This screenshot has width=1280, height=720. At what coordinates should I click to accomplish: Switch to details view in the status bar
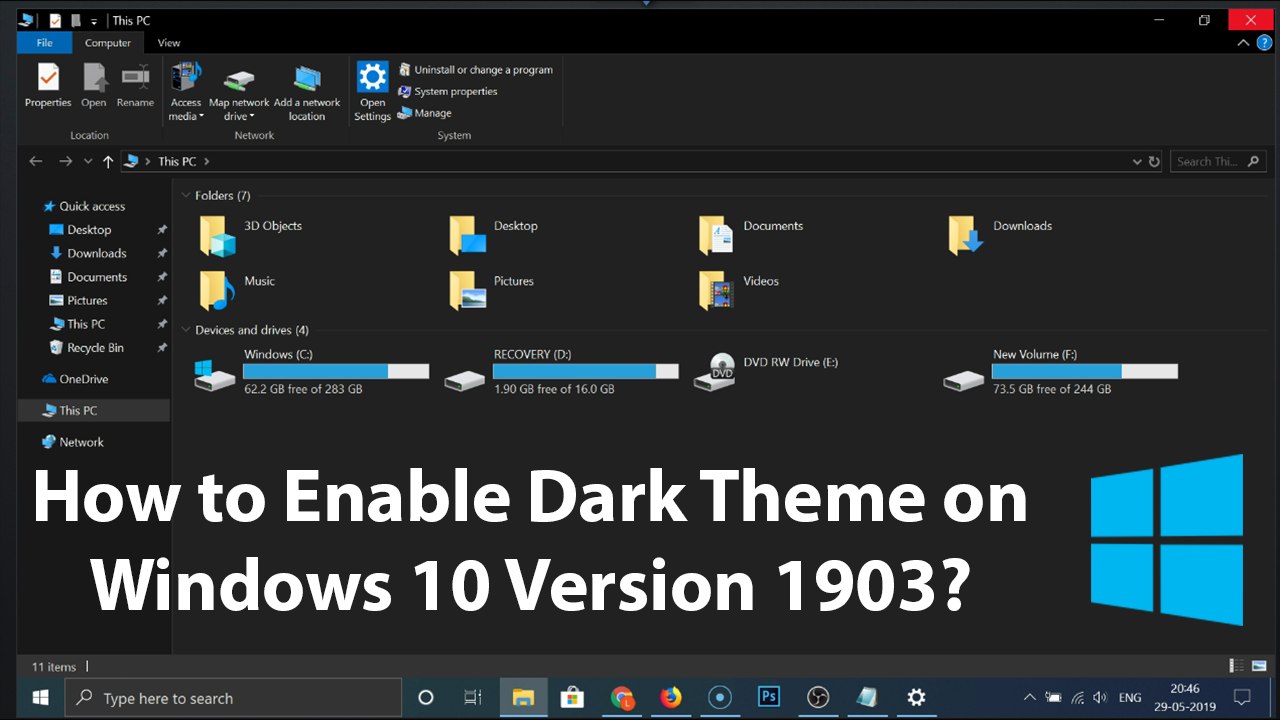coord(1236,666)
